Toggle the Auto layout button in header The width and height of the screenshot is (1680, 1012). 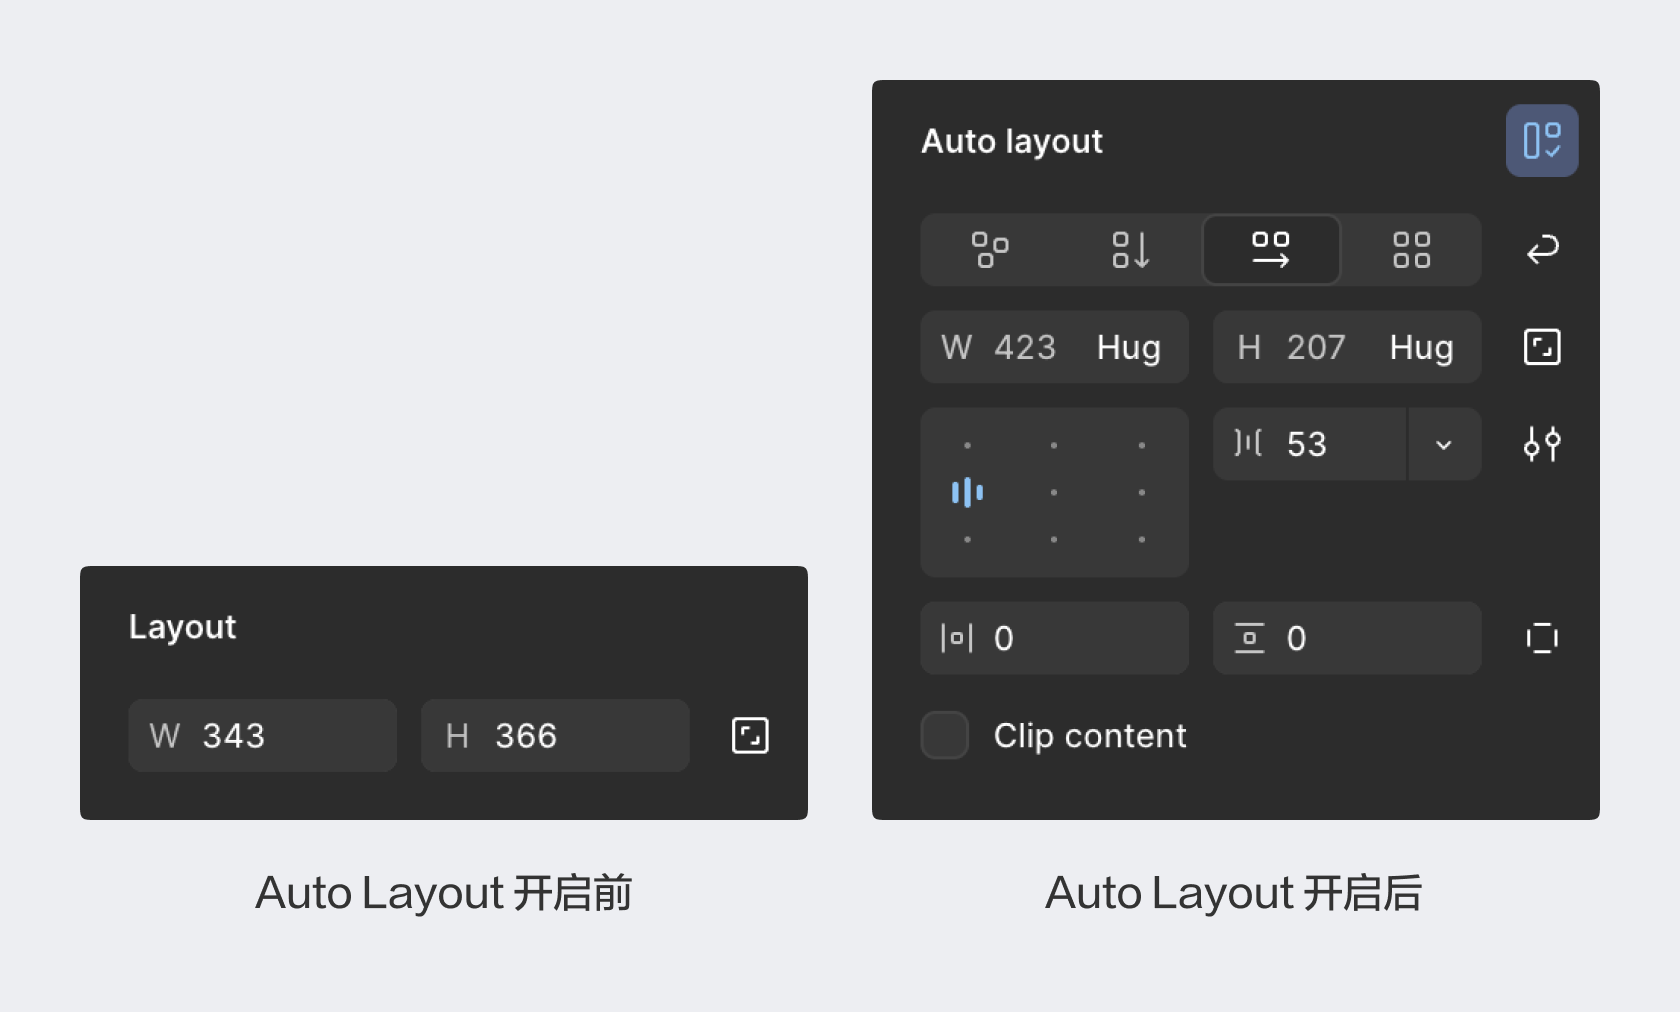coord(1541,141)
